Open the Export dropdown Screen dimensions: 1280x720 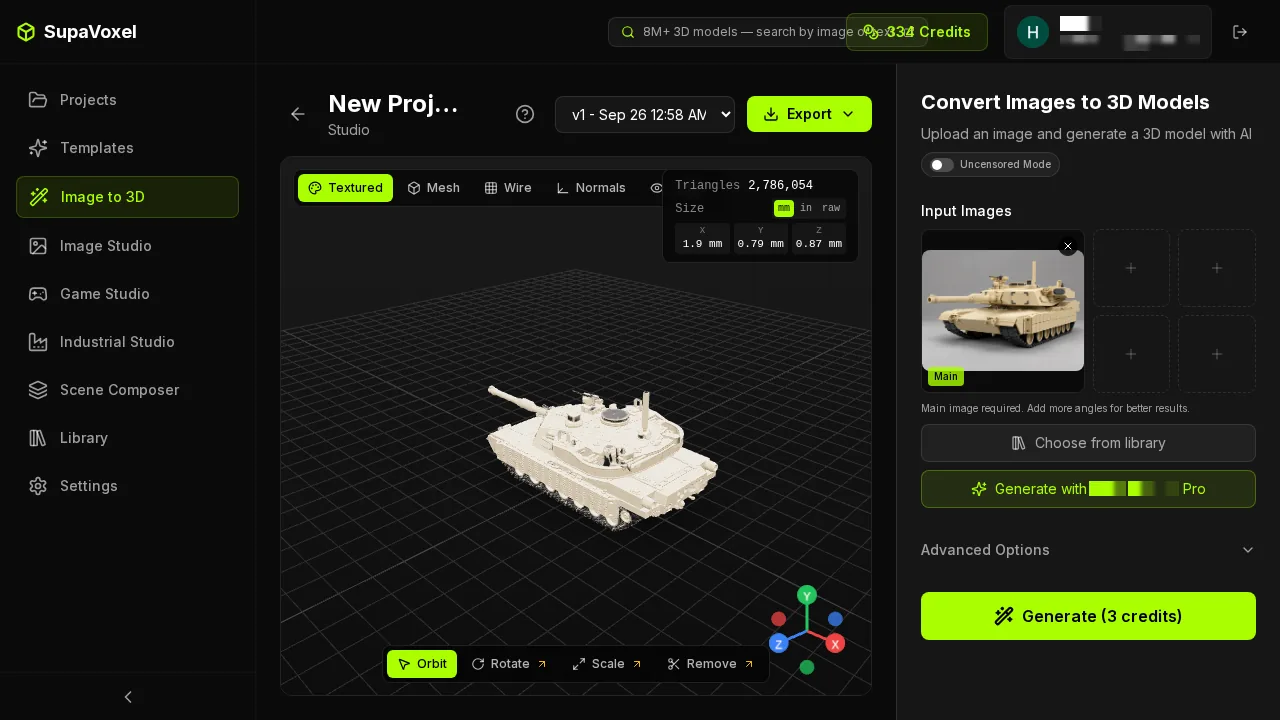tap(809, 114)
